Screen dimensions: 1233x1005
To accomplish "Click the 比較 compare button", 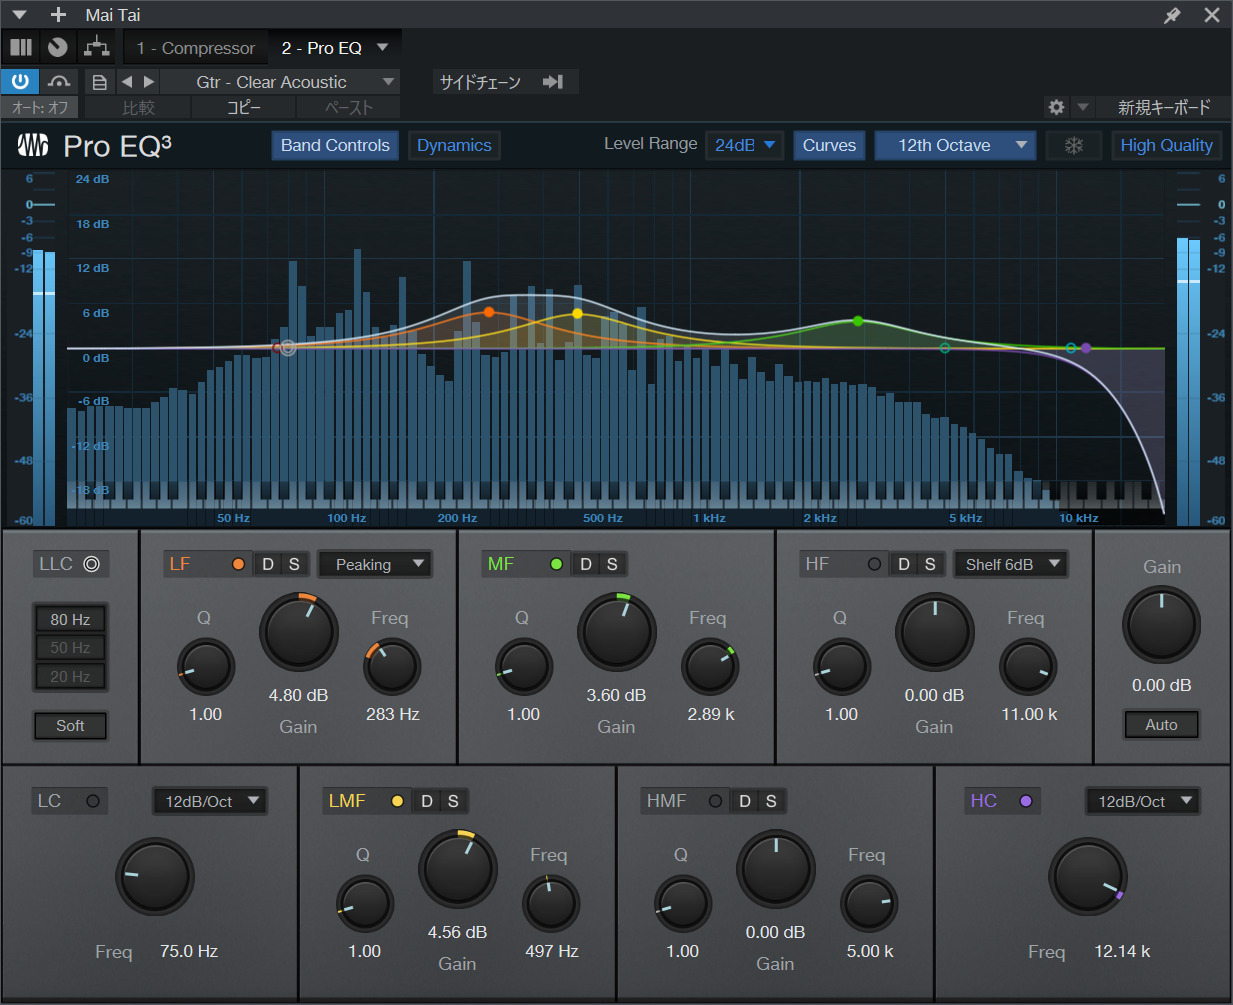I will [x=138, y=107].
